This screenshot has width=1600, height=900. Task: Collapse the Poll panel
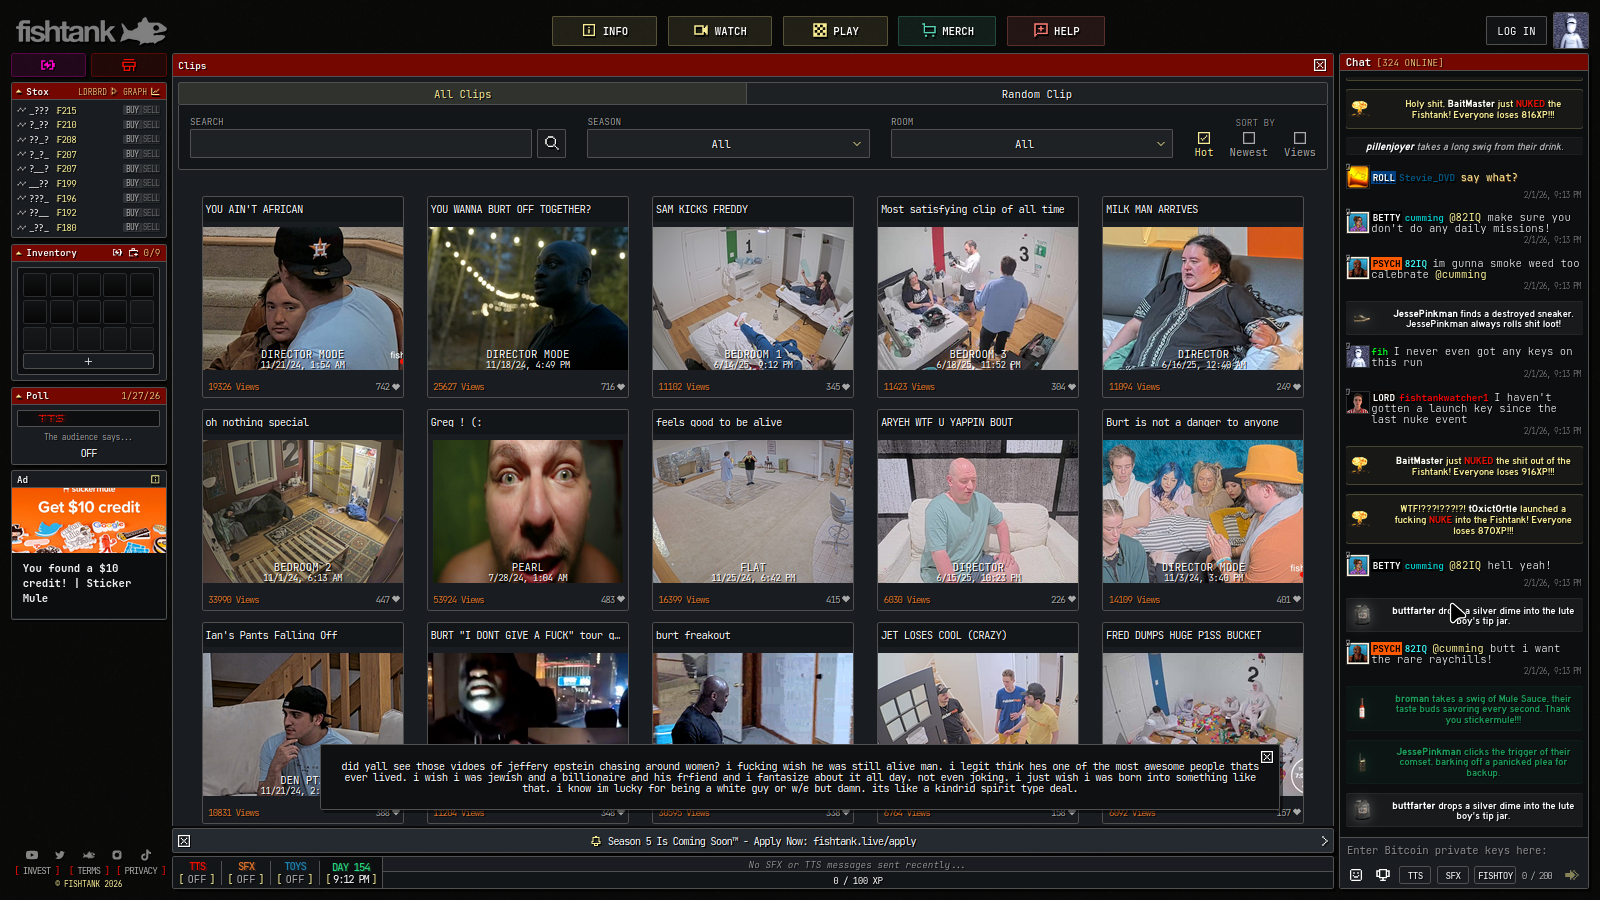point(19,396)
